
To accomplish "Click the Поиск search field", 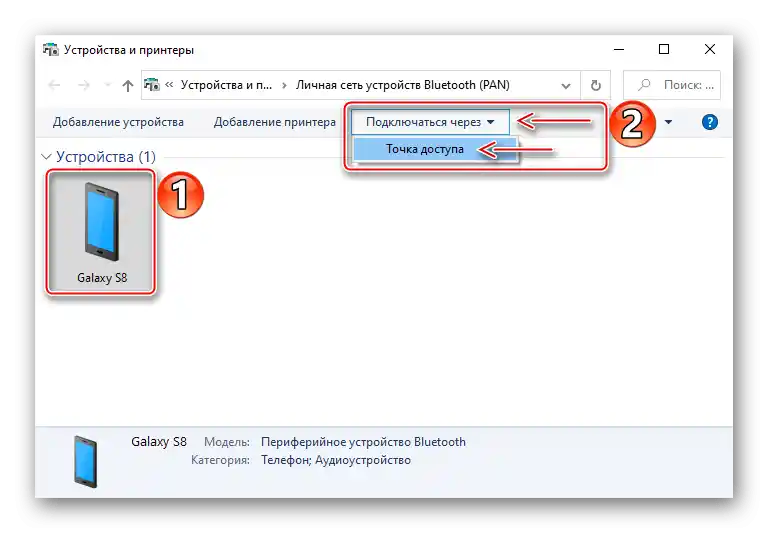I will coord(672,85).
